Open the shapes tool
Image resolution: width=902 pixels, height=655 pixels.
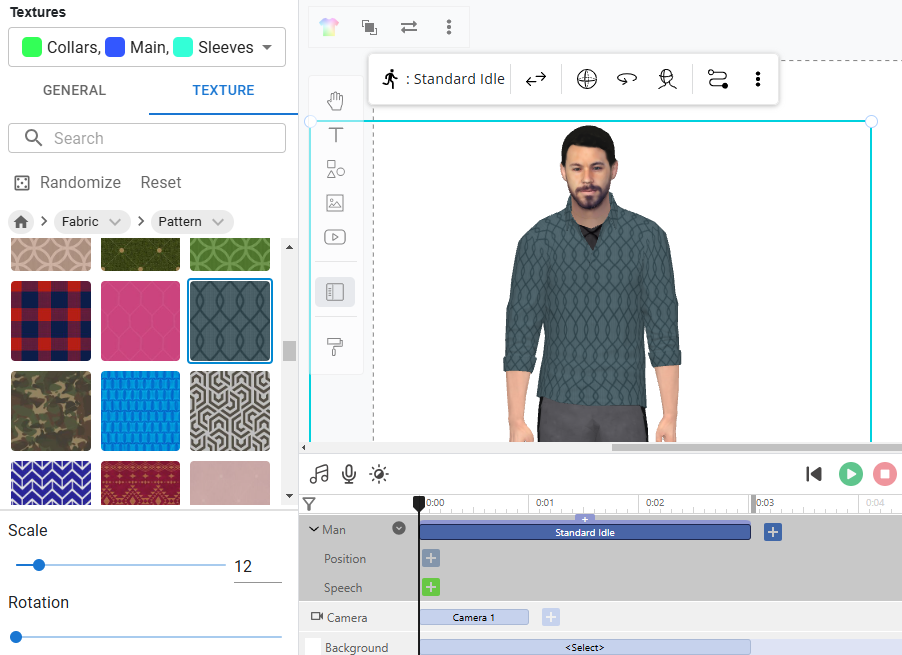[336, 169]
